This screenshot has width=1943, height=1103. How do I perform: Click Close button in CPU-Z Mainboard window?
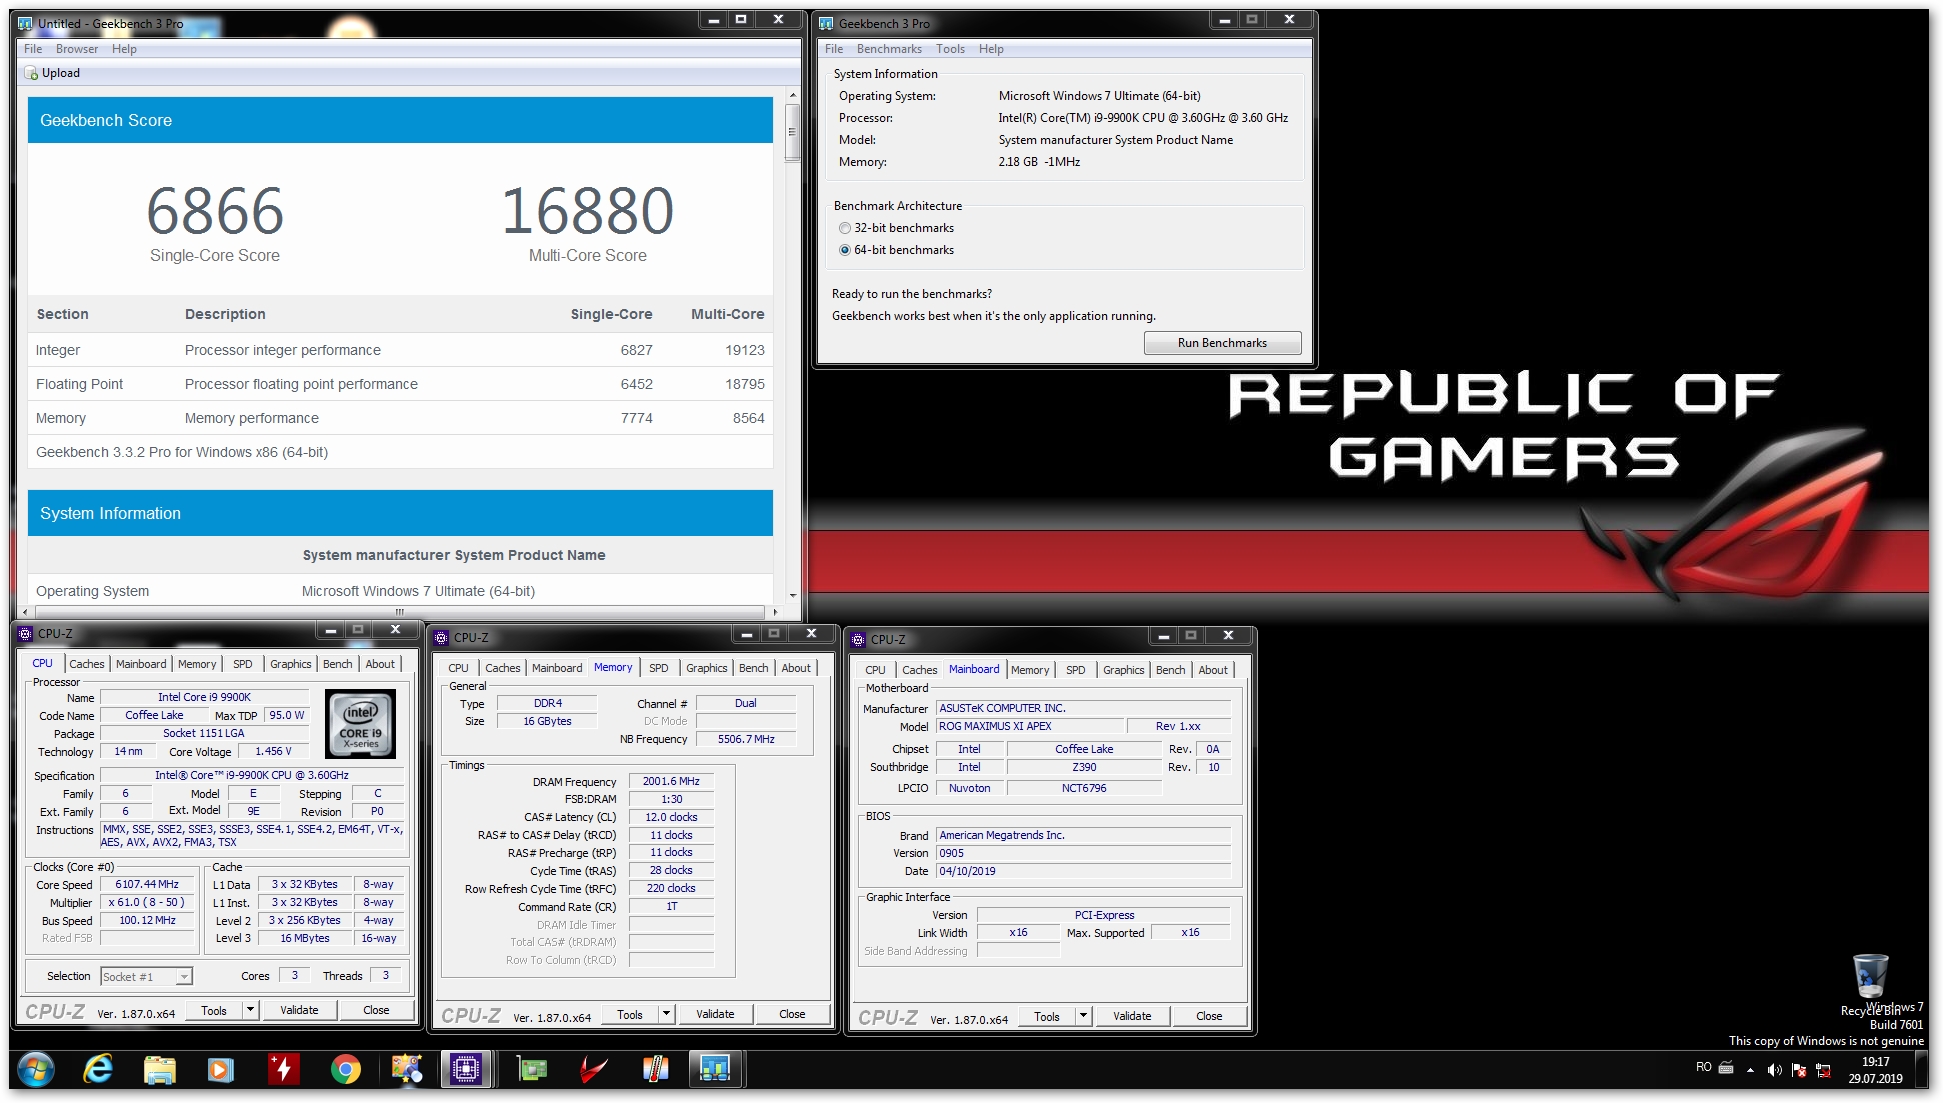(1209, 1016)
